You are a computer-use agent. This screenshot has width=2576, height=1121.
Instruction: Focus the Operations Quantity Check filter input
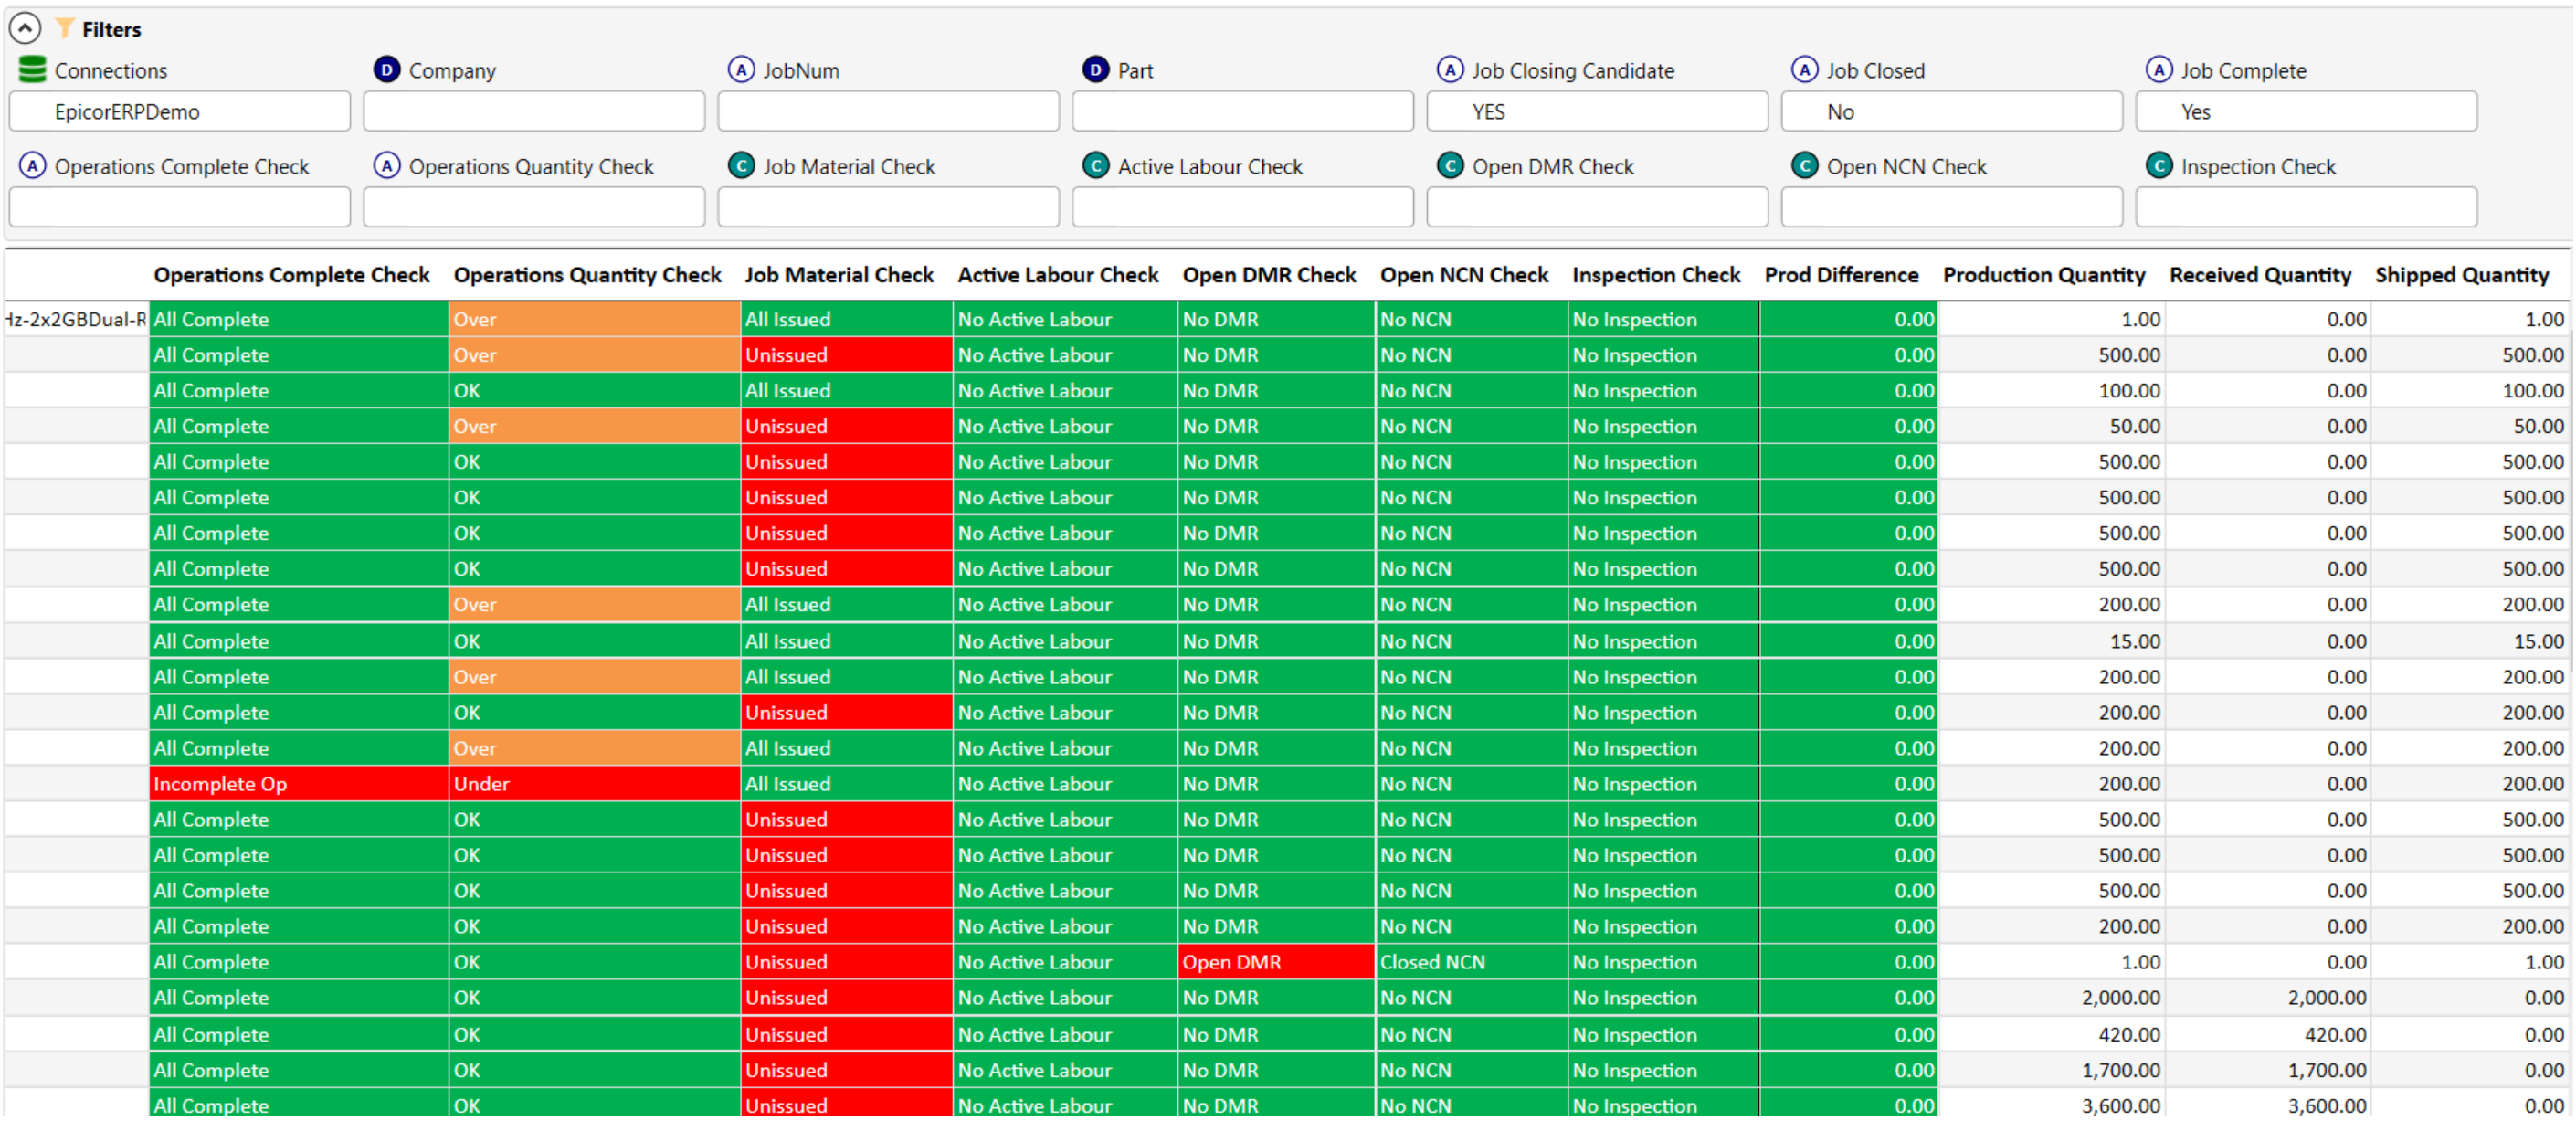point(534,207)
